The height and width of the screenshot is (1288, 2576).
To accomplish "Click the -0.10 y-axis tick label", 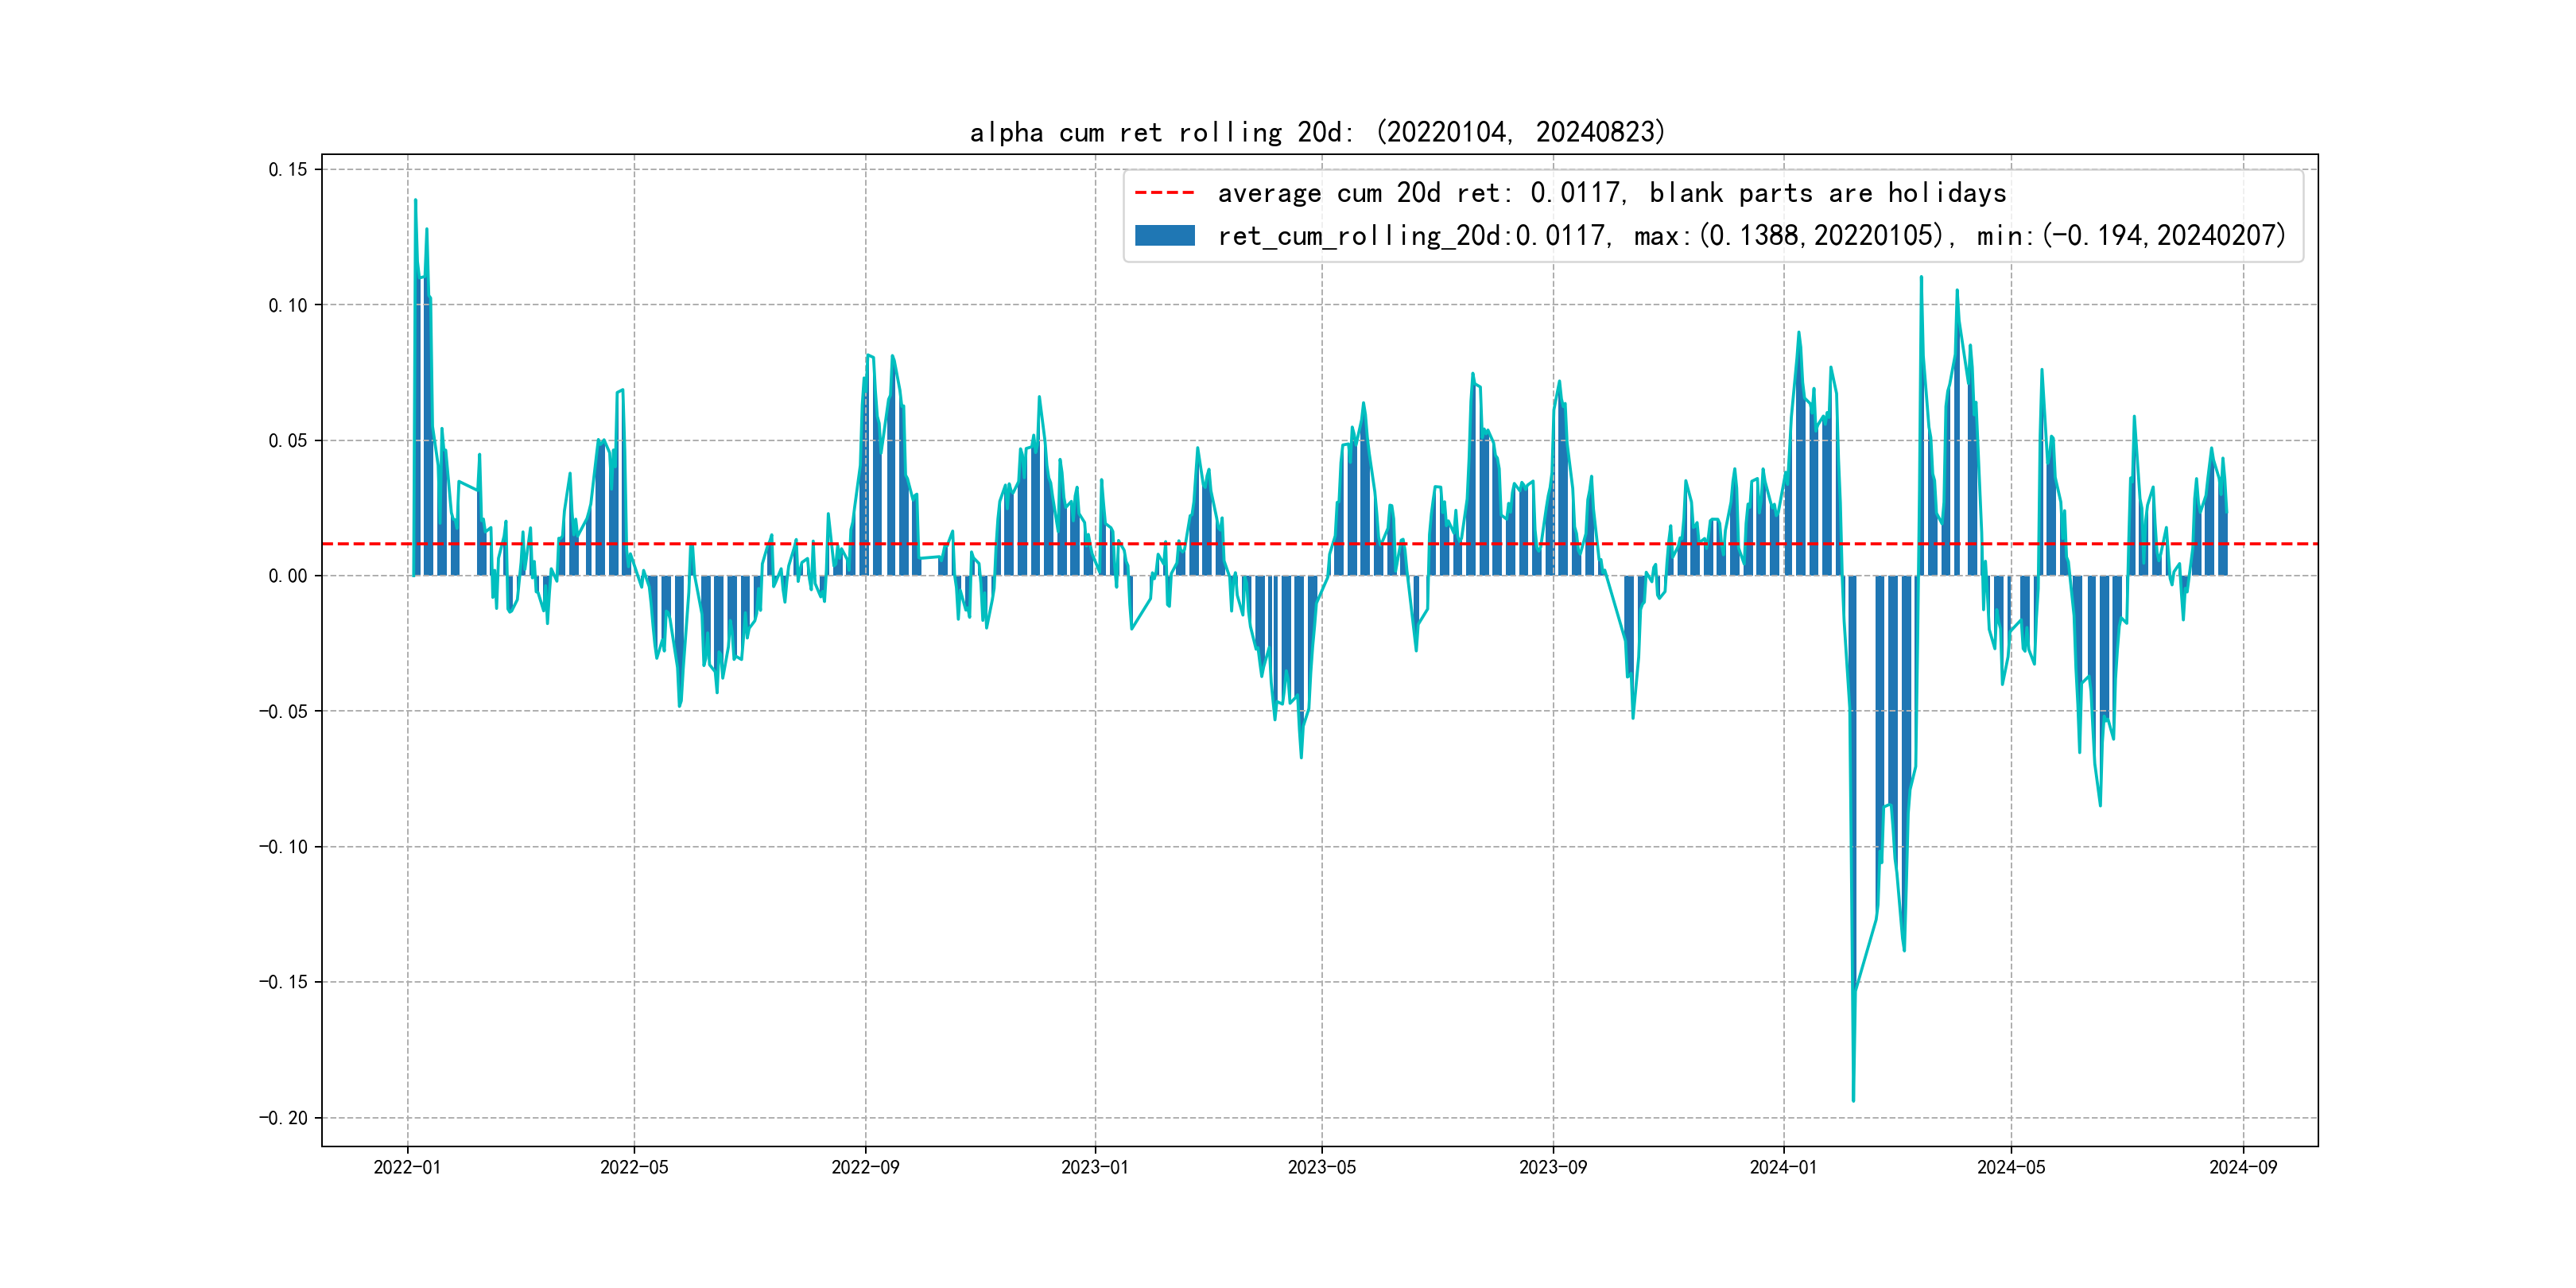I will pos(284,847).
